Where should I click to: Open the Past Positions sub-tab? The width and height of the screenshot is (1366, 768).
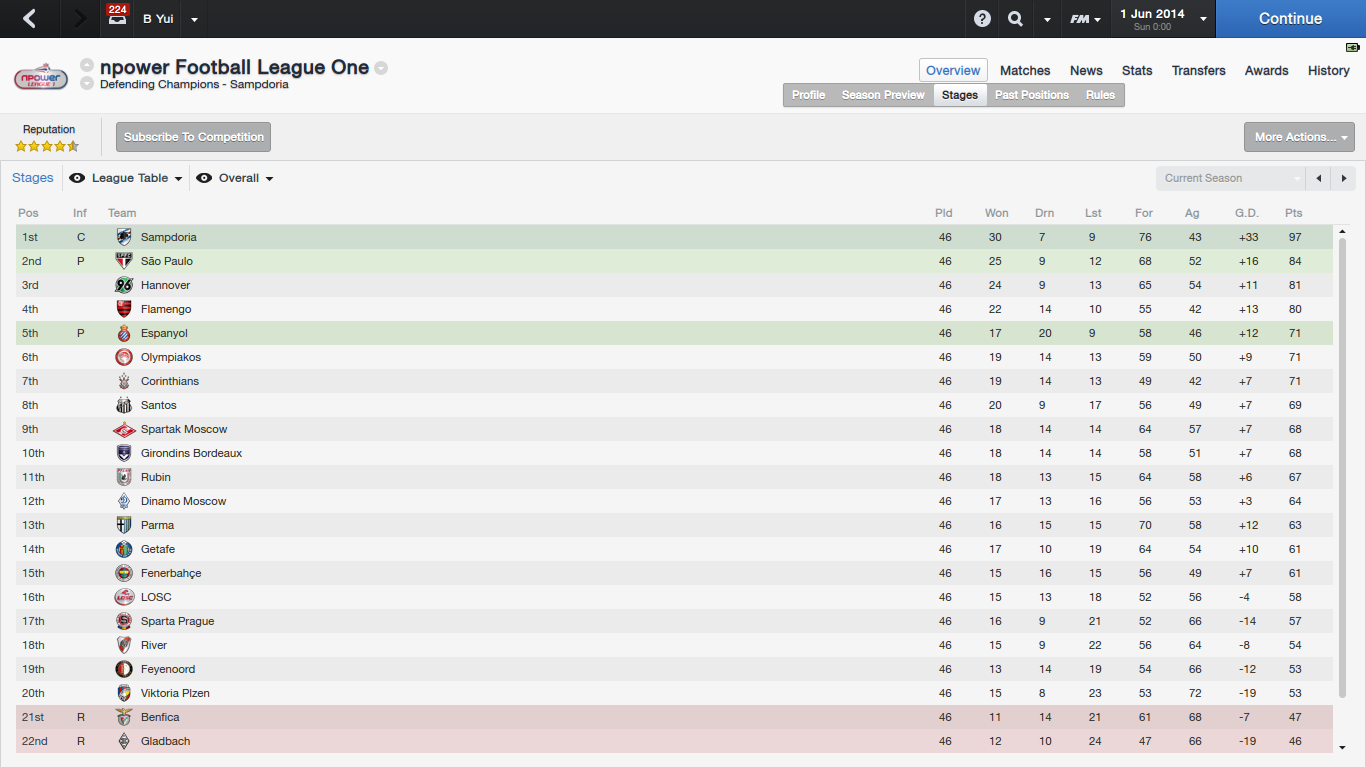(1031, 95)
